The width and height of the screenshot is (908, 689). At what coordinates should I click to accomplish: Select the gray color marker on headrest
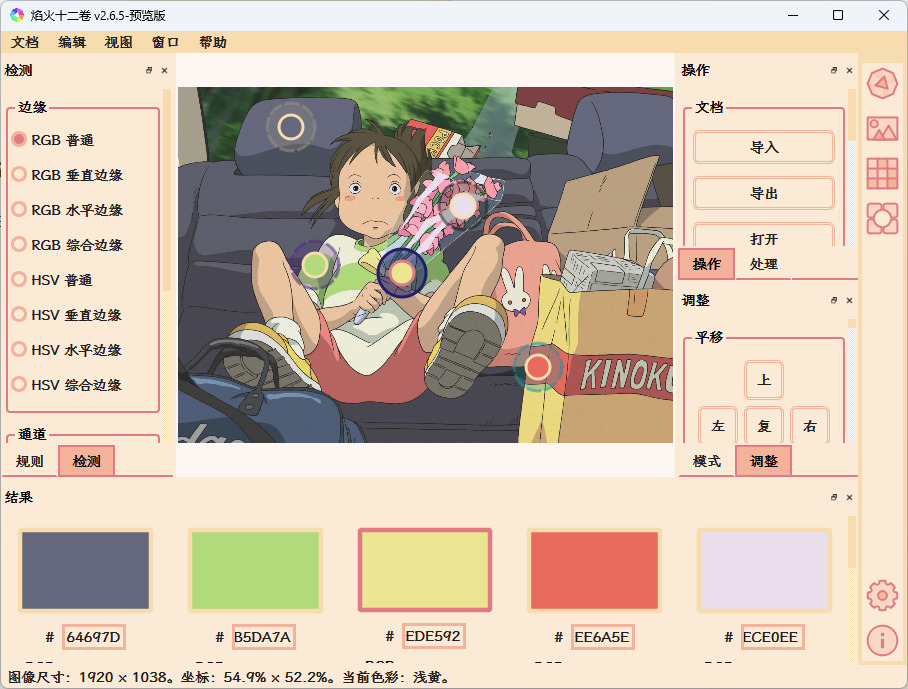pos(291,127)
